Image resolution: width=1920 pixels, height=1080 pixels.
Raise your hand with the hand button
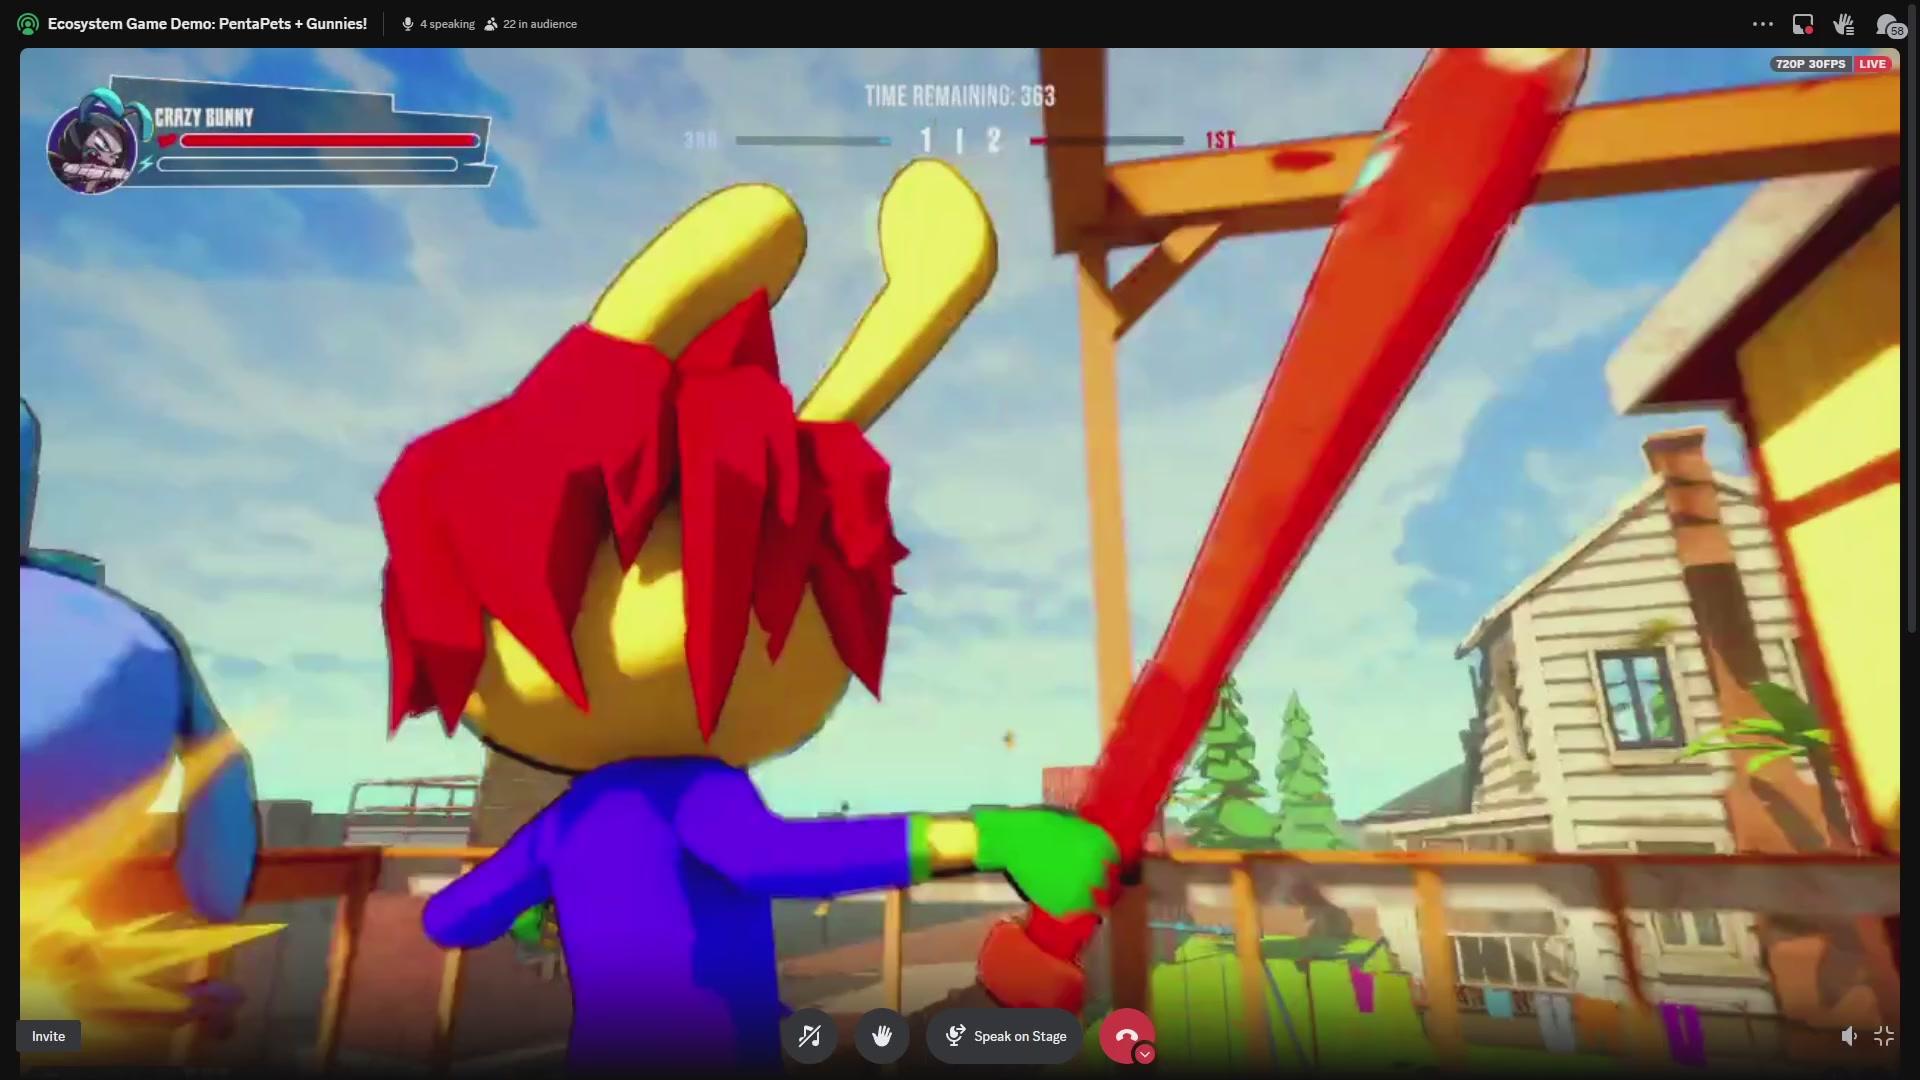click(882, 1036)
